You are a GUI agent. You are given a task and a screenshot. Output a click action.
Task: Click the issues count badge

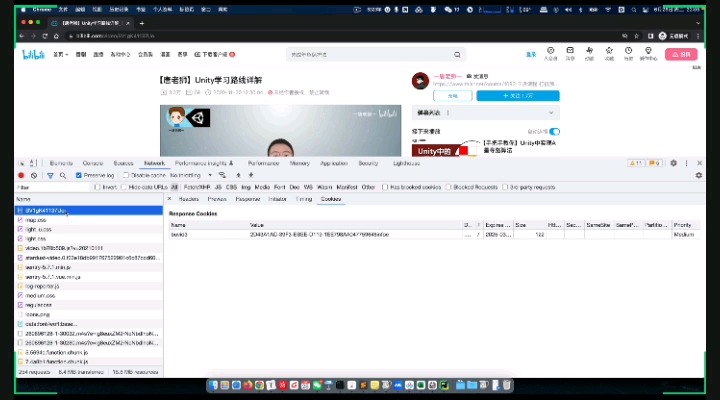(654, 163)
